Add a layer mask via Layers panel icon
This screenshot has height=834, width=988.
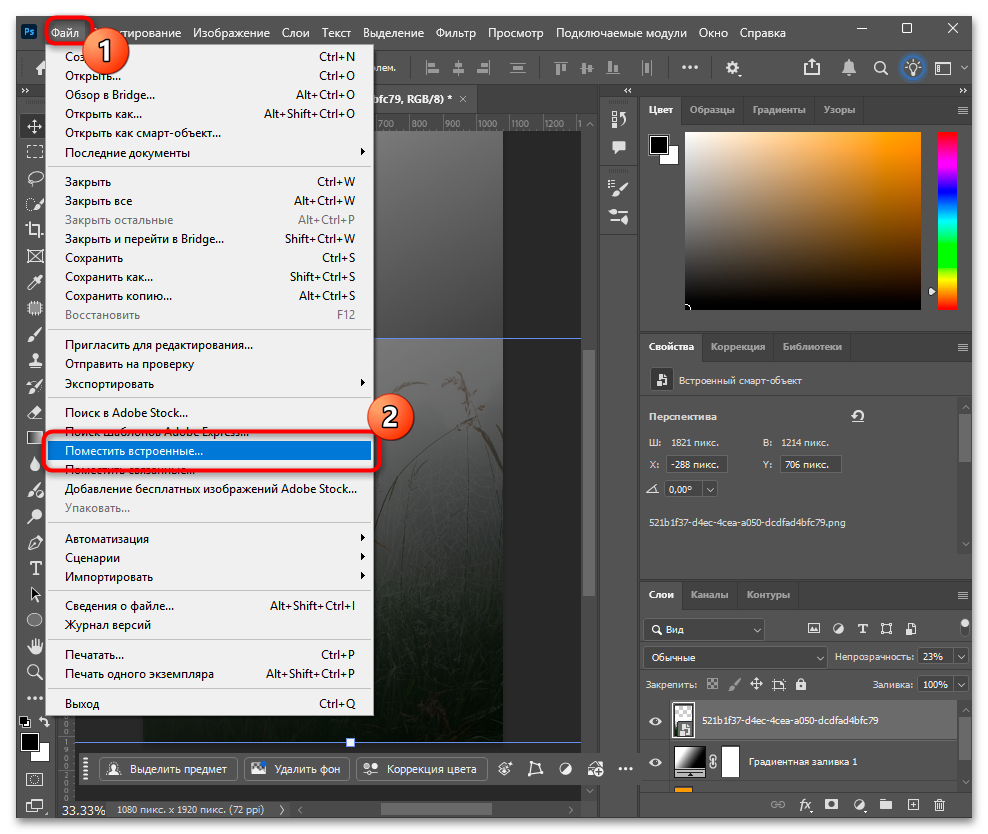coord(832,804)
